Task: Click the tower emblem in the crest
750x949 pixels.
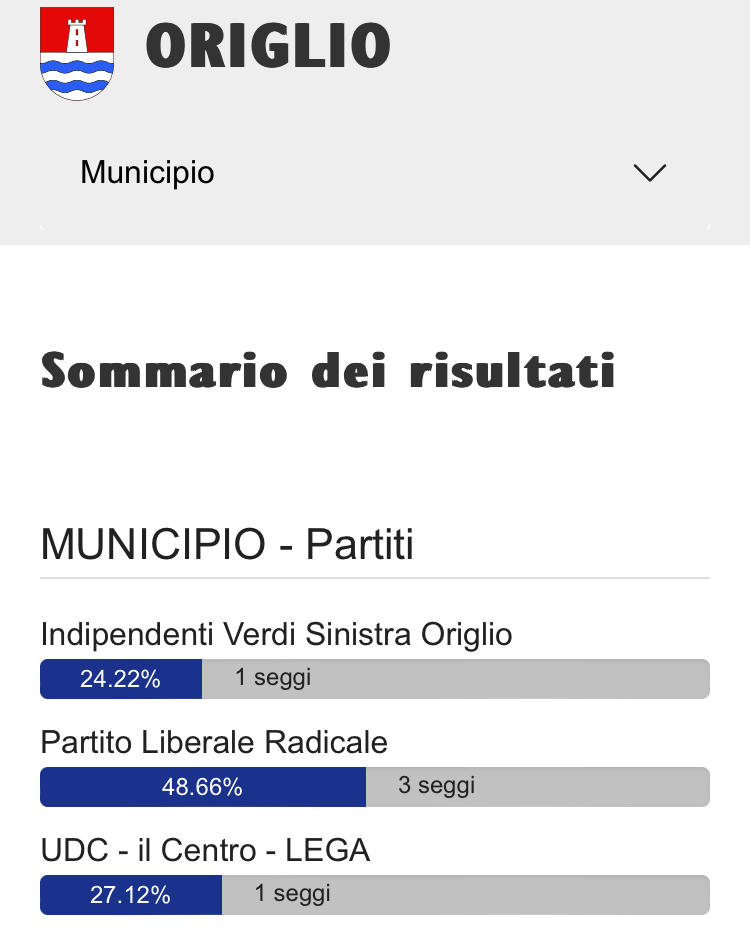Action: 77,35
